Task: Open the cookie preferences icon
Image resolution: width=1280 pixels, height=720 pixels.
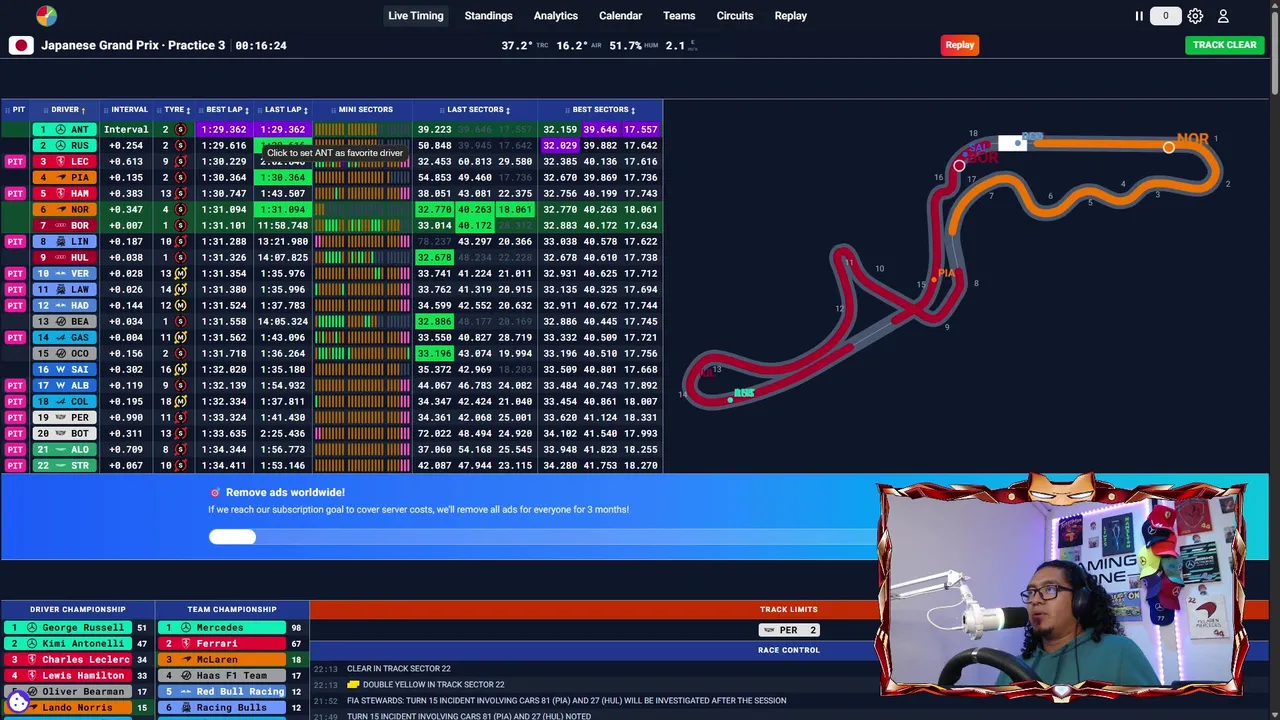Action: 18,701
